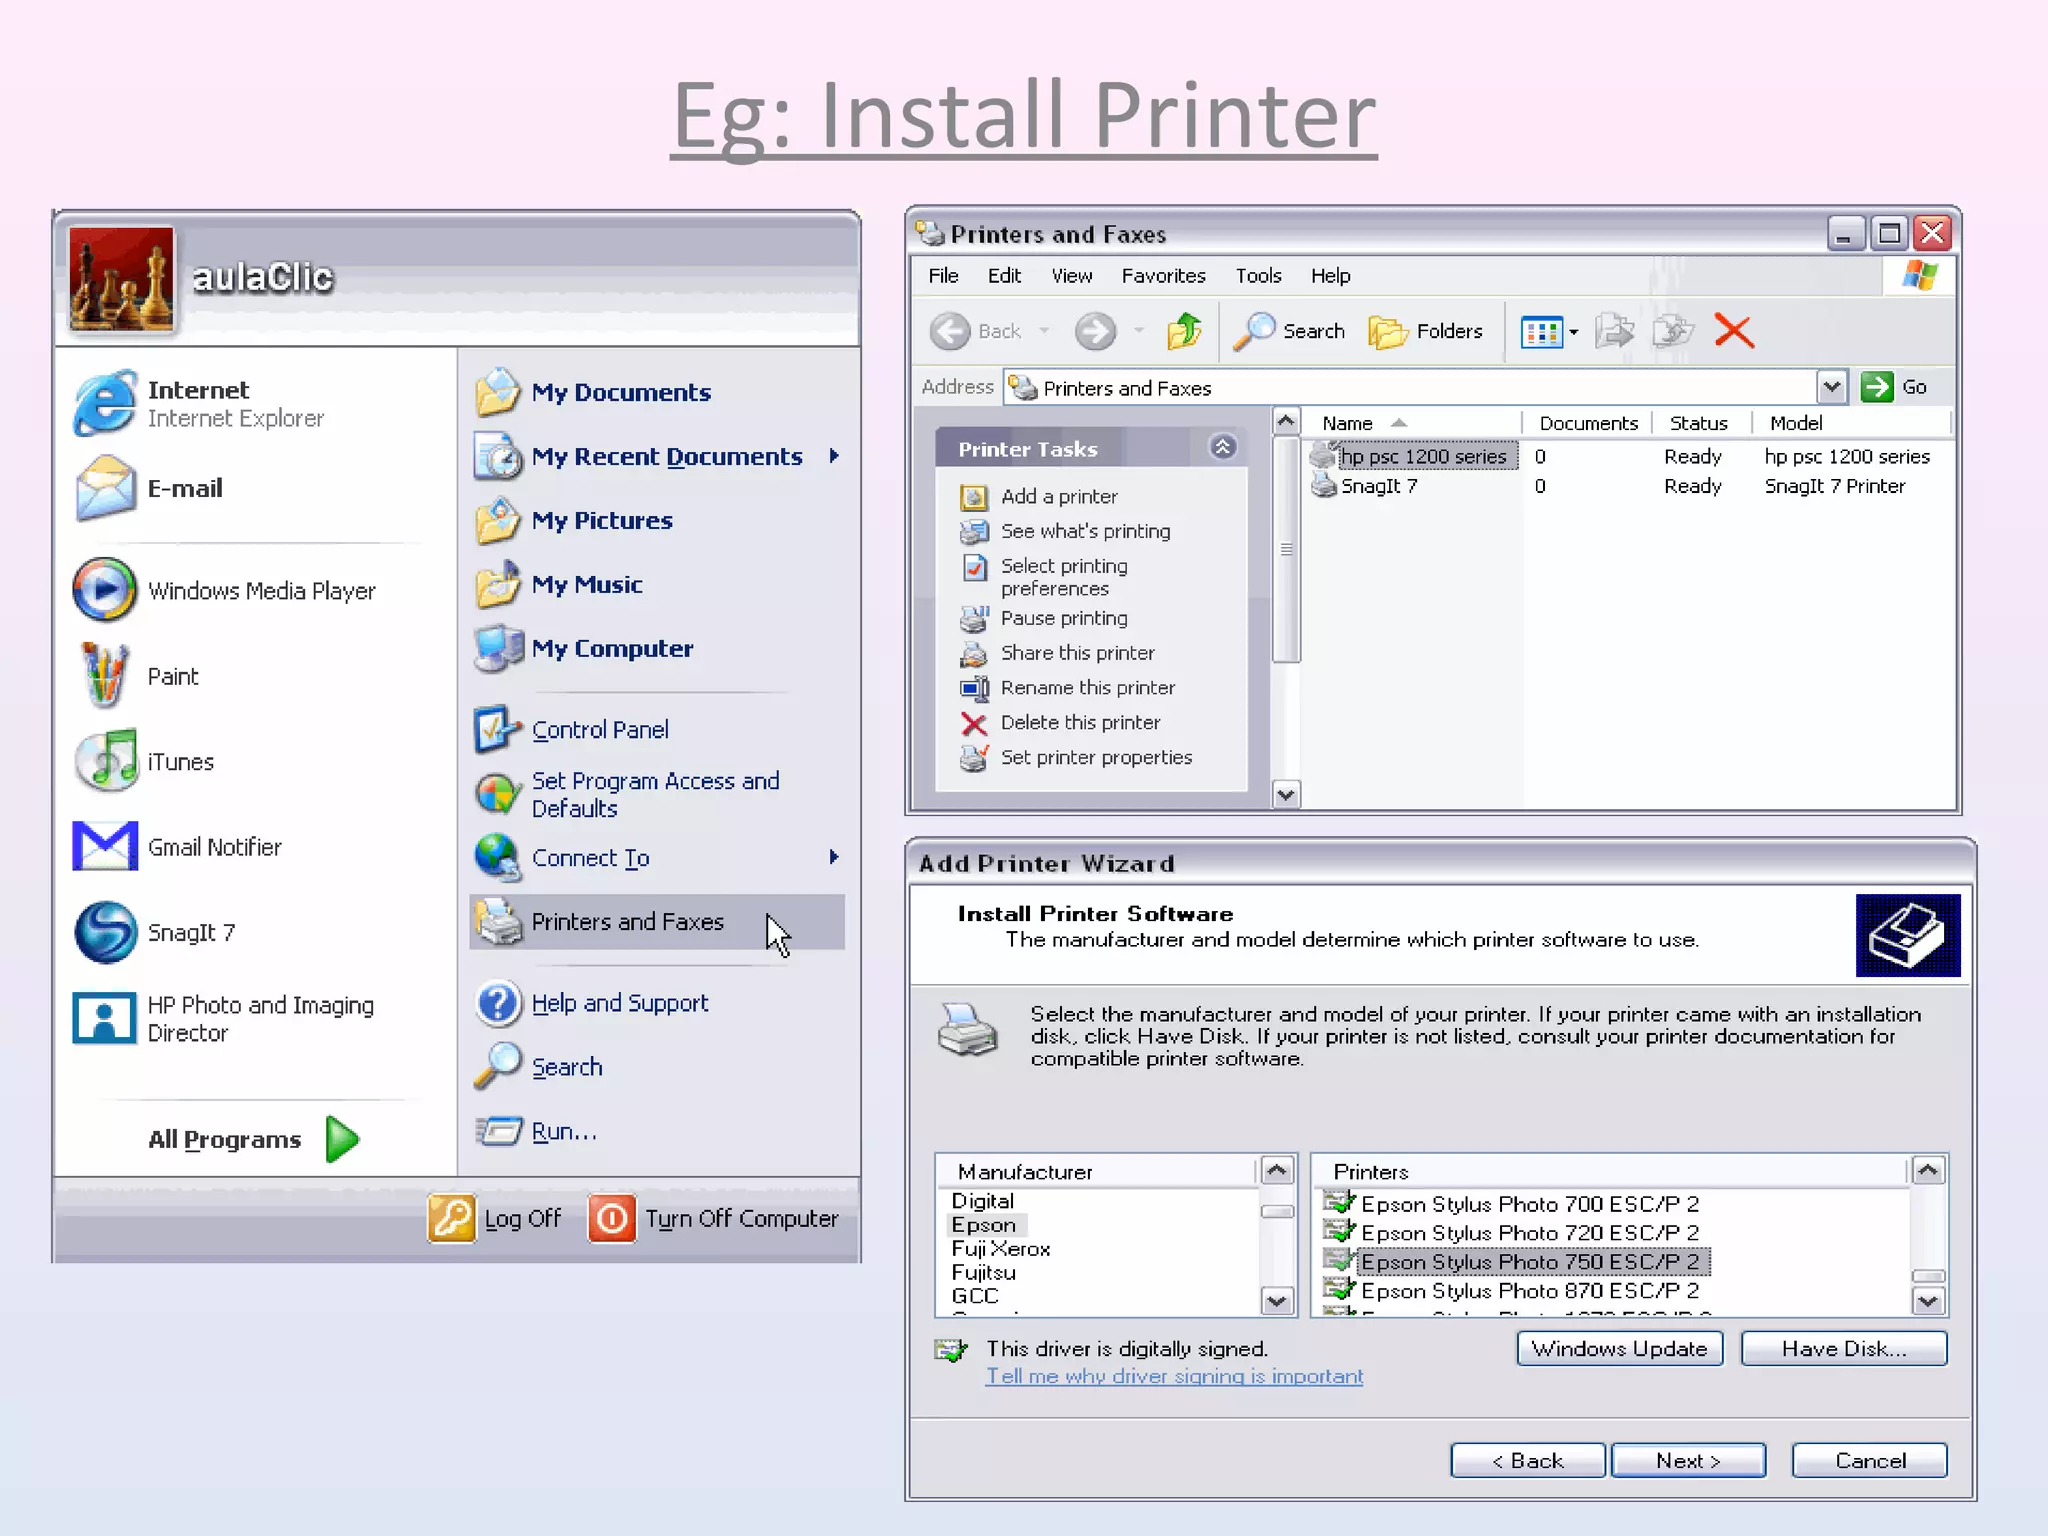This screenshot has width=2048, height=1536.
Task: Open Help and Support
Action: 592,1003
